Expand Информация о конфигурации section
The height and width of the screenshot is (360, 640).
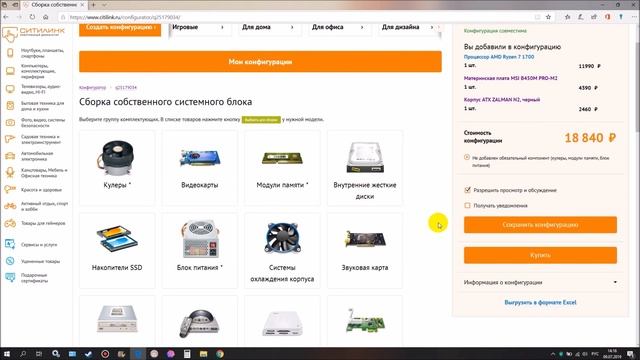coord(540,282)
